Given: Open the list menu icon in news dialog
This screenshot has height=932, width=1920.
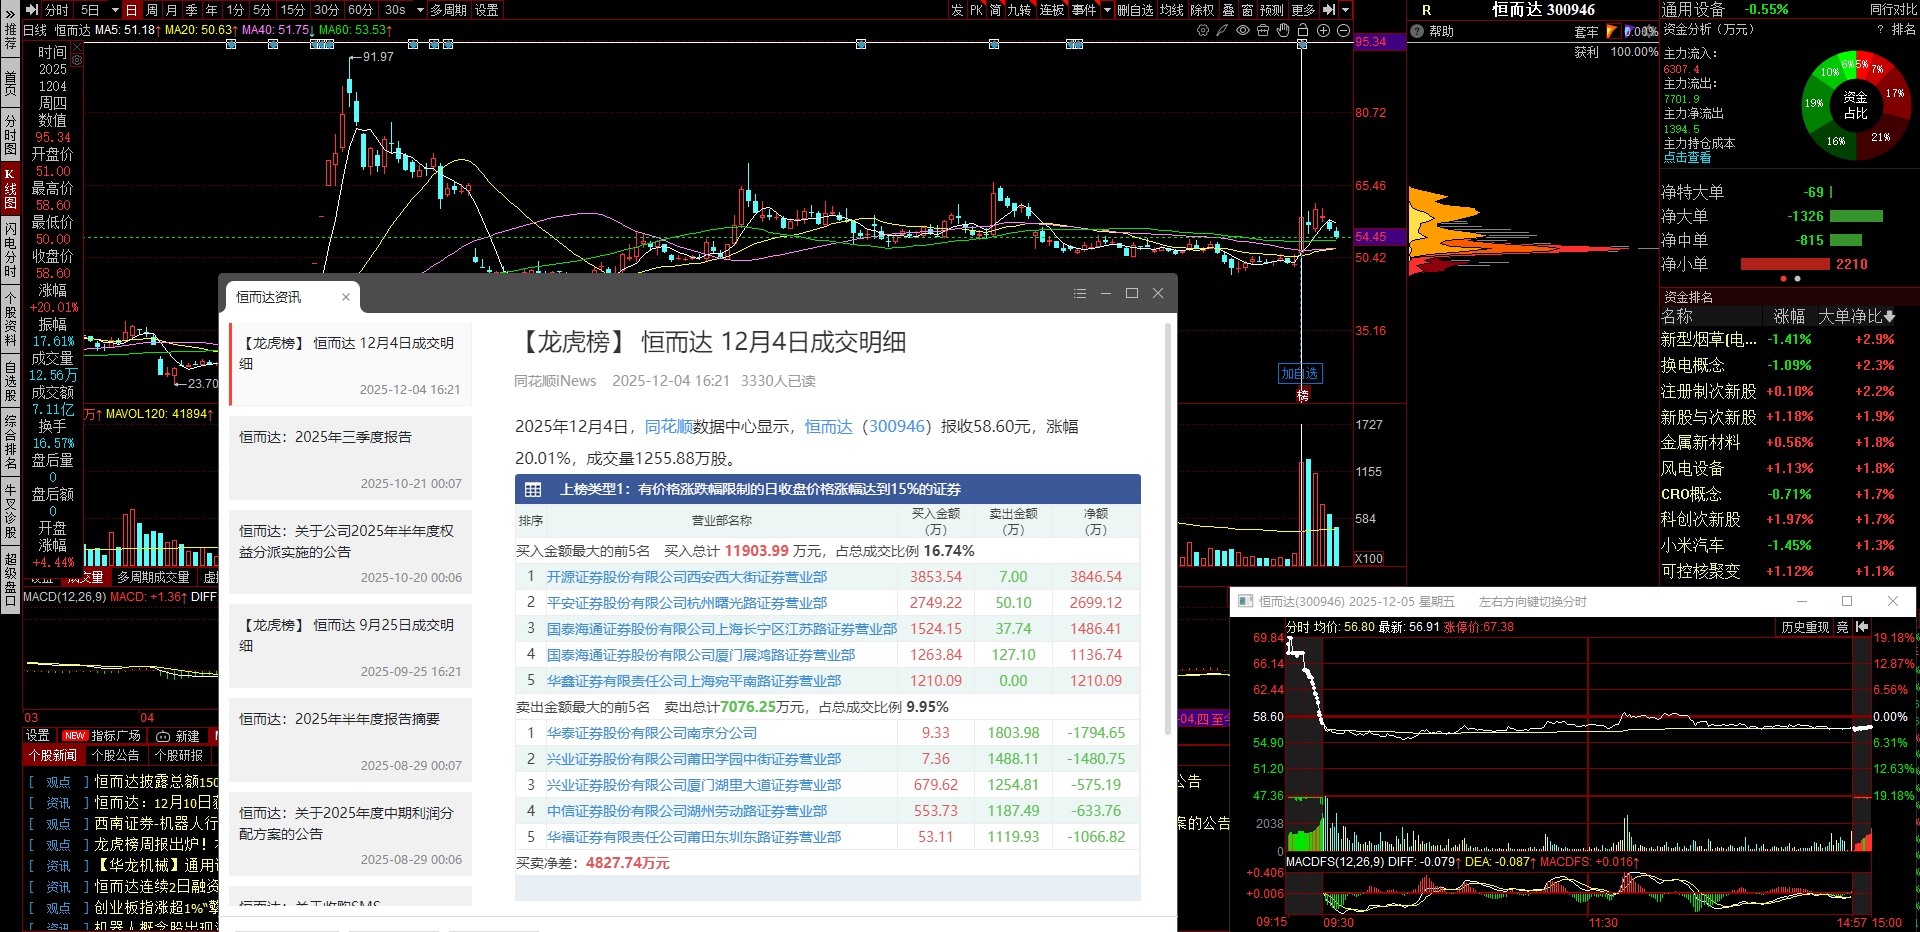Looking at the screenshot, I should point(1080,294).
